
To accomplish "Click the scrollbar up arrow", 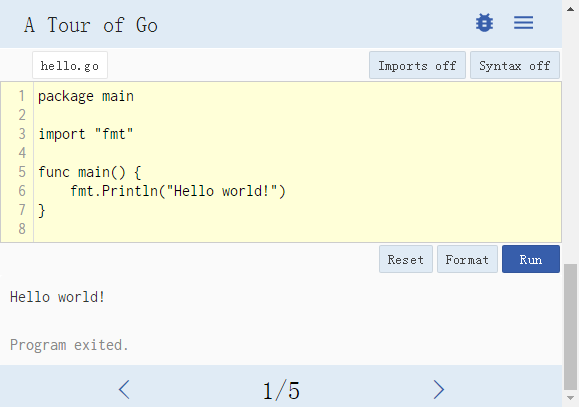I will [x=571, y=10].
